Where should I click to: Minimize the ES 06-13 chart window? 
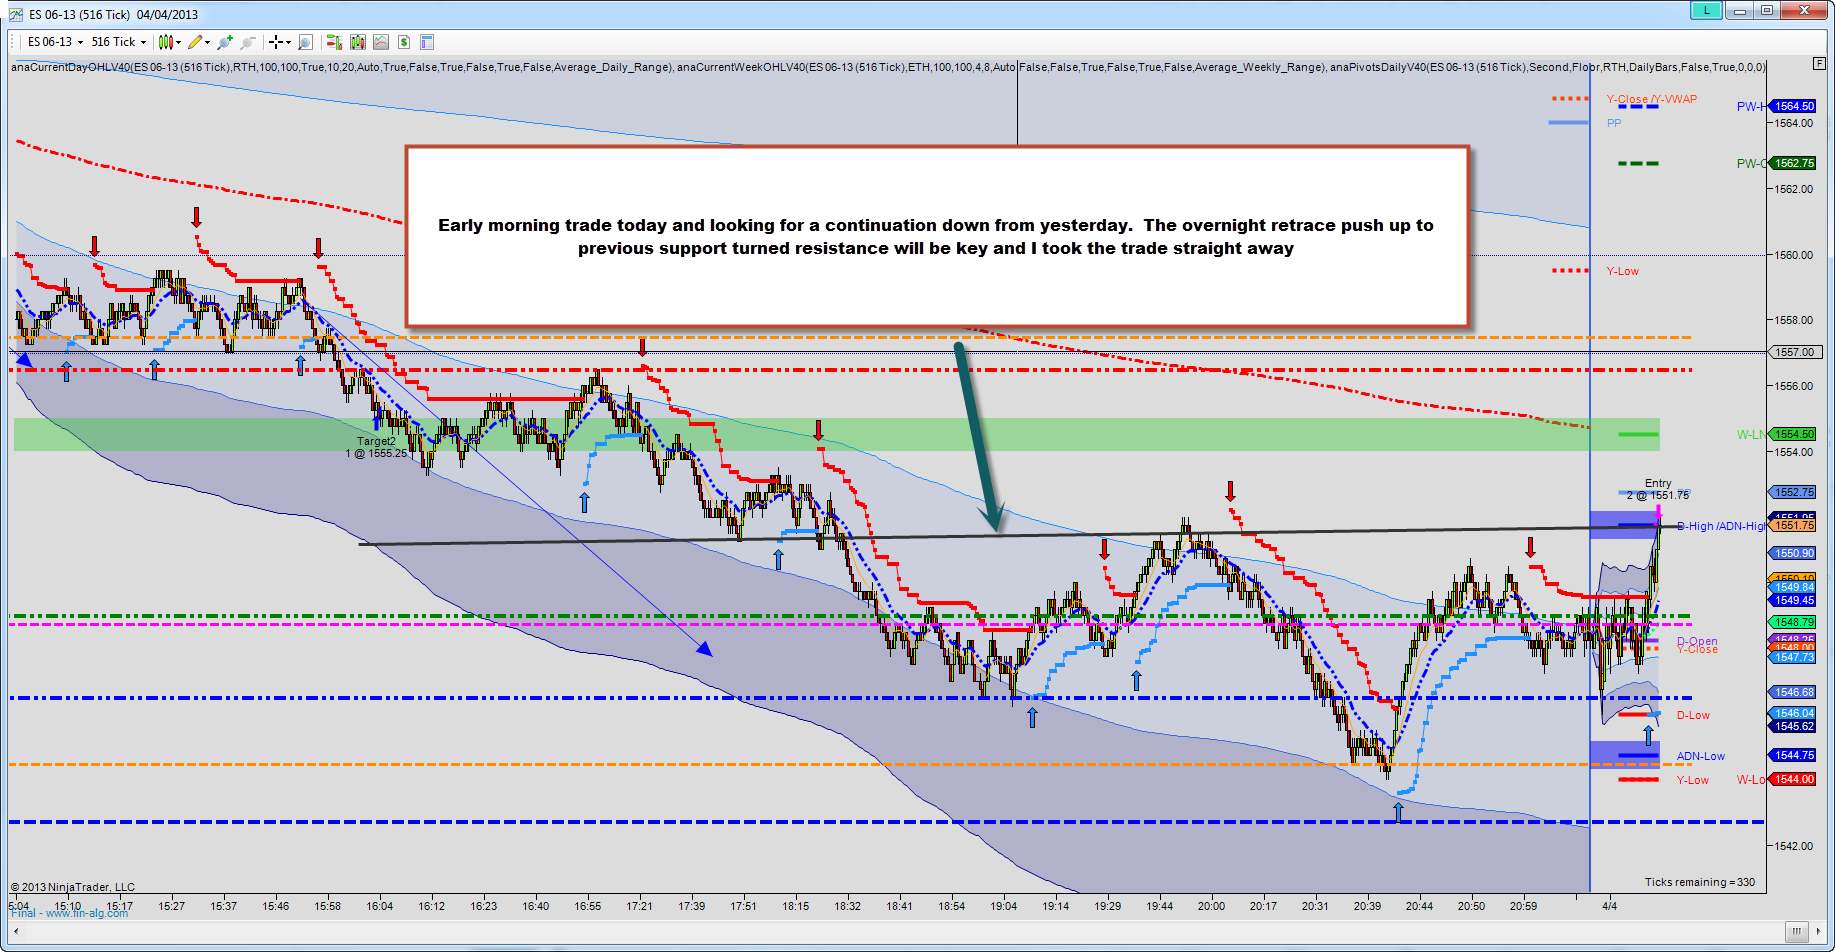pos(1740,10)
